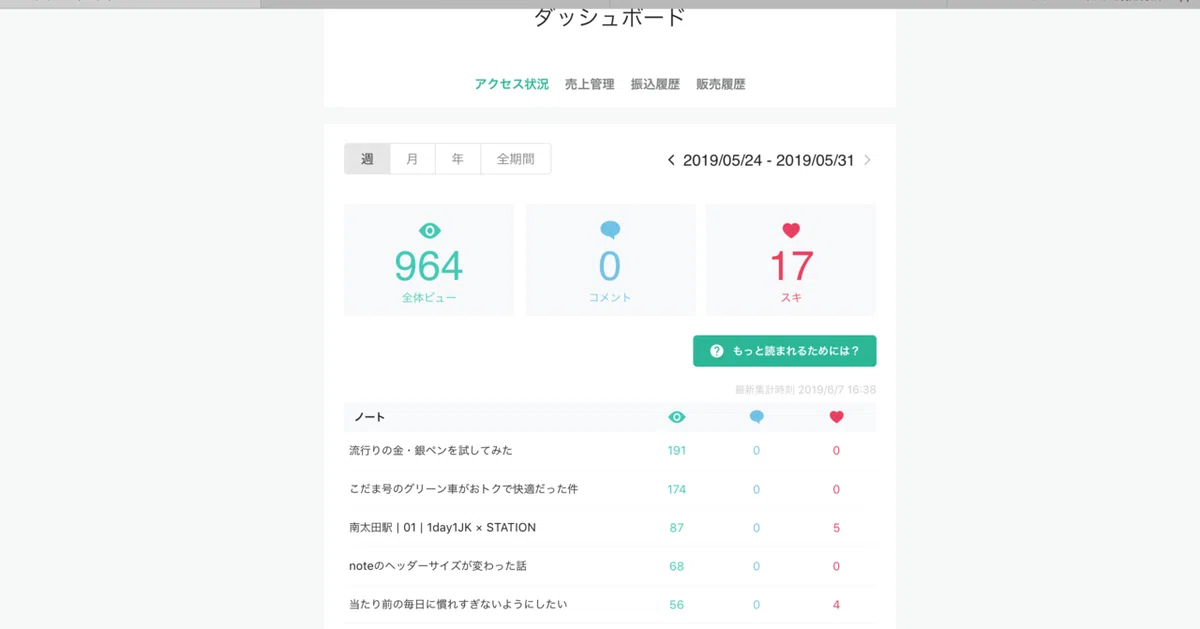1200x629 pixels.
Task: Click like count 5 for 南太田駅 row
Action: coord(836,527)
